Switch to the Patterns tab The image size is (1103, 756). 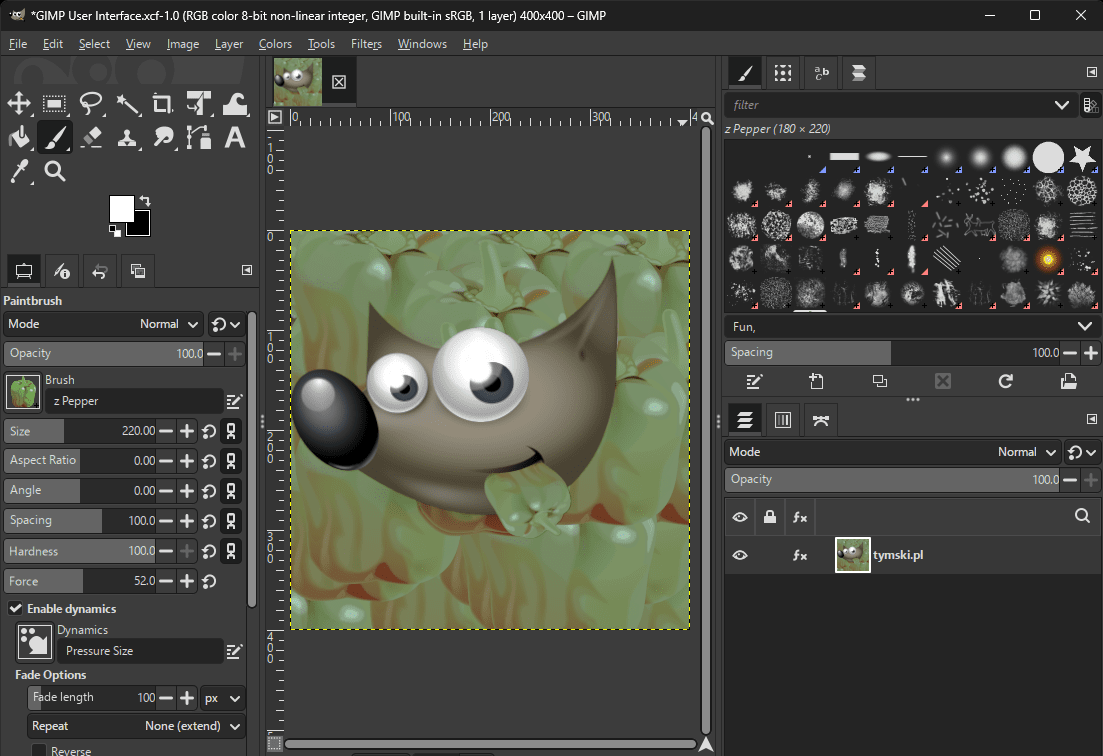pos(783,73)
